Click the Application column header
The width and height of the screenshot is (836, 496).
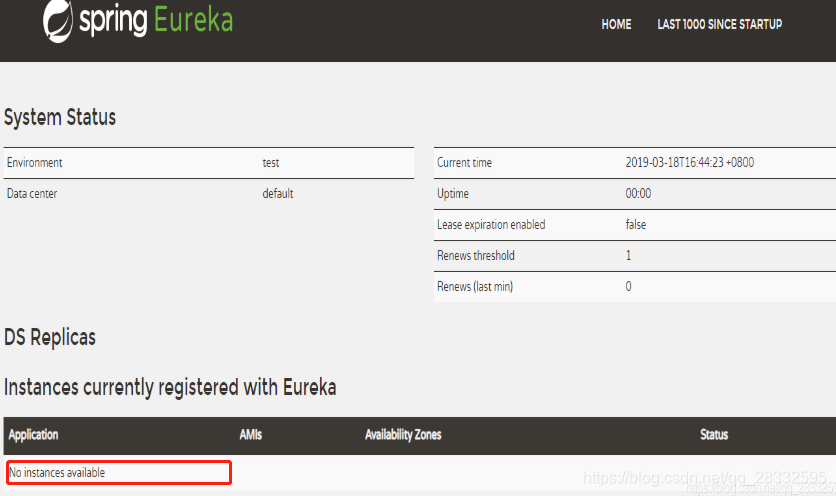pyautogui.click(x=33, y=435)
